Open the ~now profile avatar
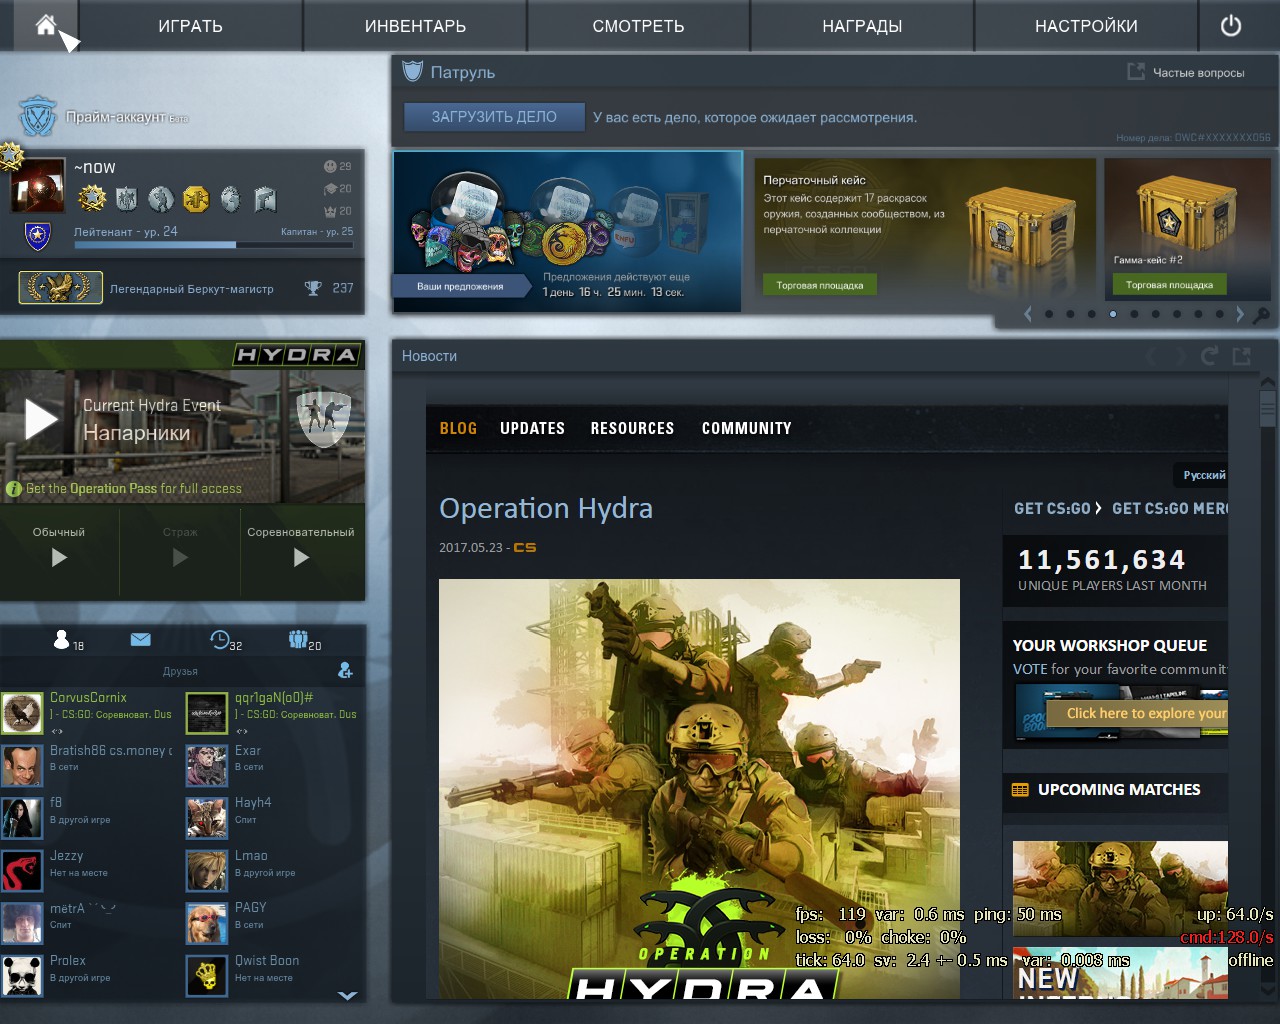This screenshot has width=1280, height=1024. [x=38, y=184]
